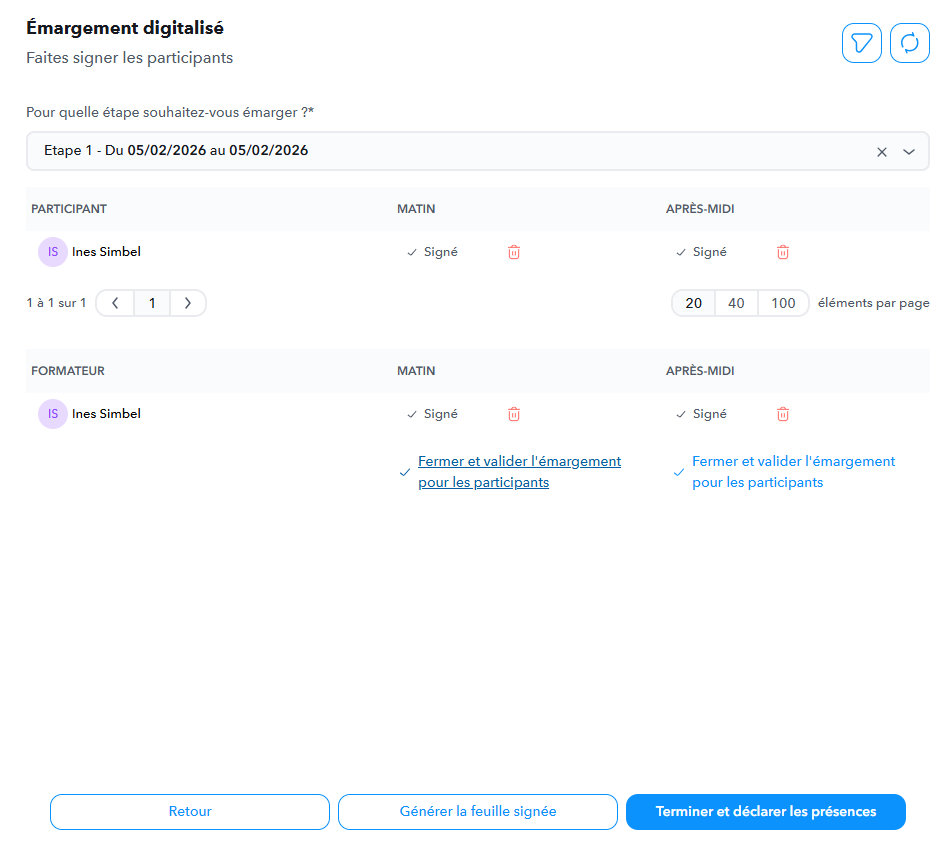Click the FORMATEUR column header
The height and width of the screenshot is (842, 943).
pyautogui.click(x=68, y=370)
